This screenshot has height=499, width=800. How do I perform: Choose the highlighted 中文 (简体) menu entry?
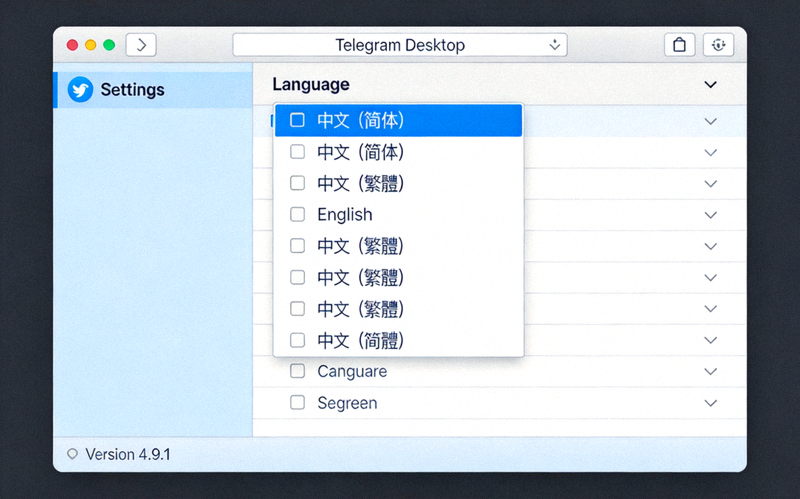pyautogui.click(x=398, y=120)
